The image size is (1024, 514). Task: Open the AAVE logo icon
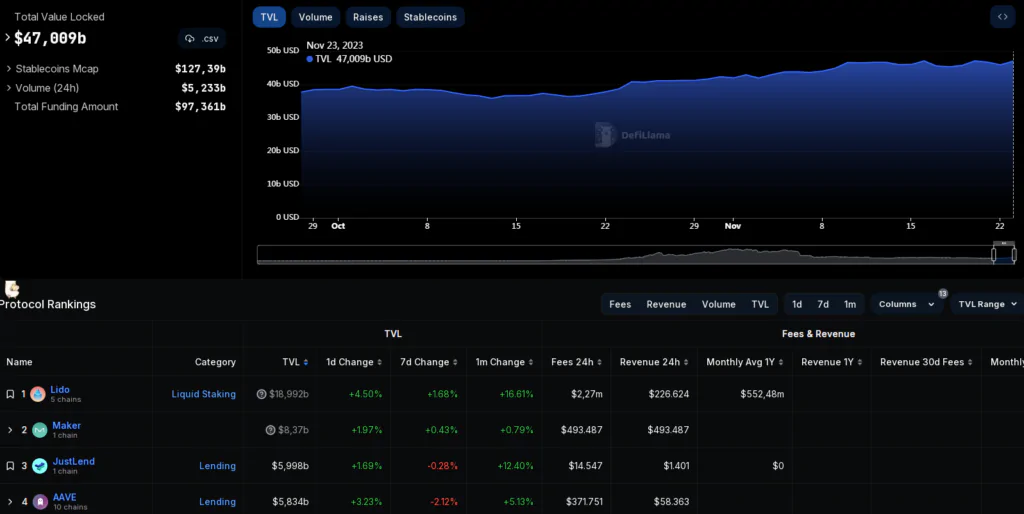pos(40,502)
